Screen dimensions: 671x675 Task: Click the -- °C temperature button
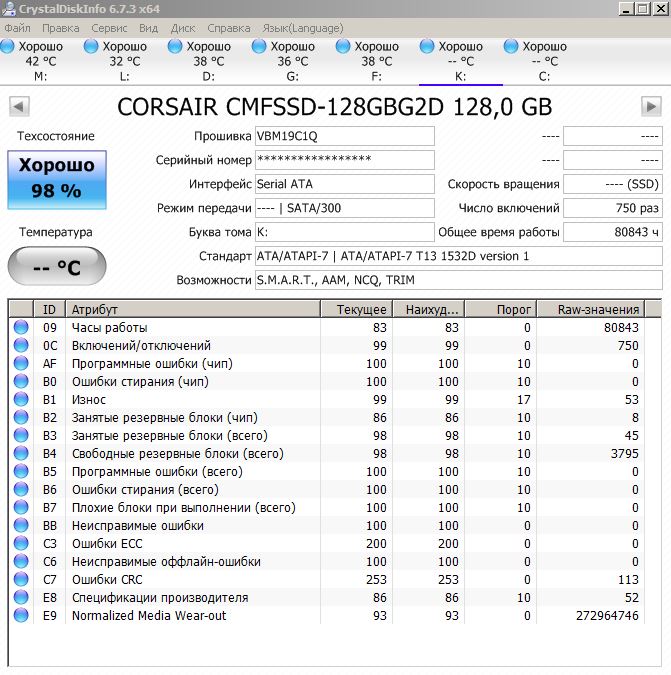point(57,266)
